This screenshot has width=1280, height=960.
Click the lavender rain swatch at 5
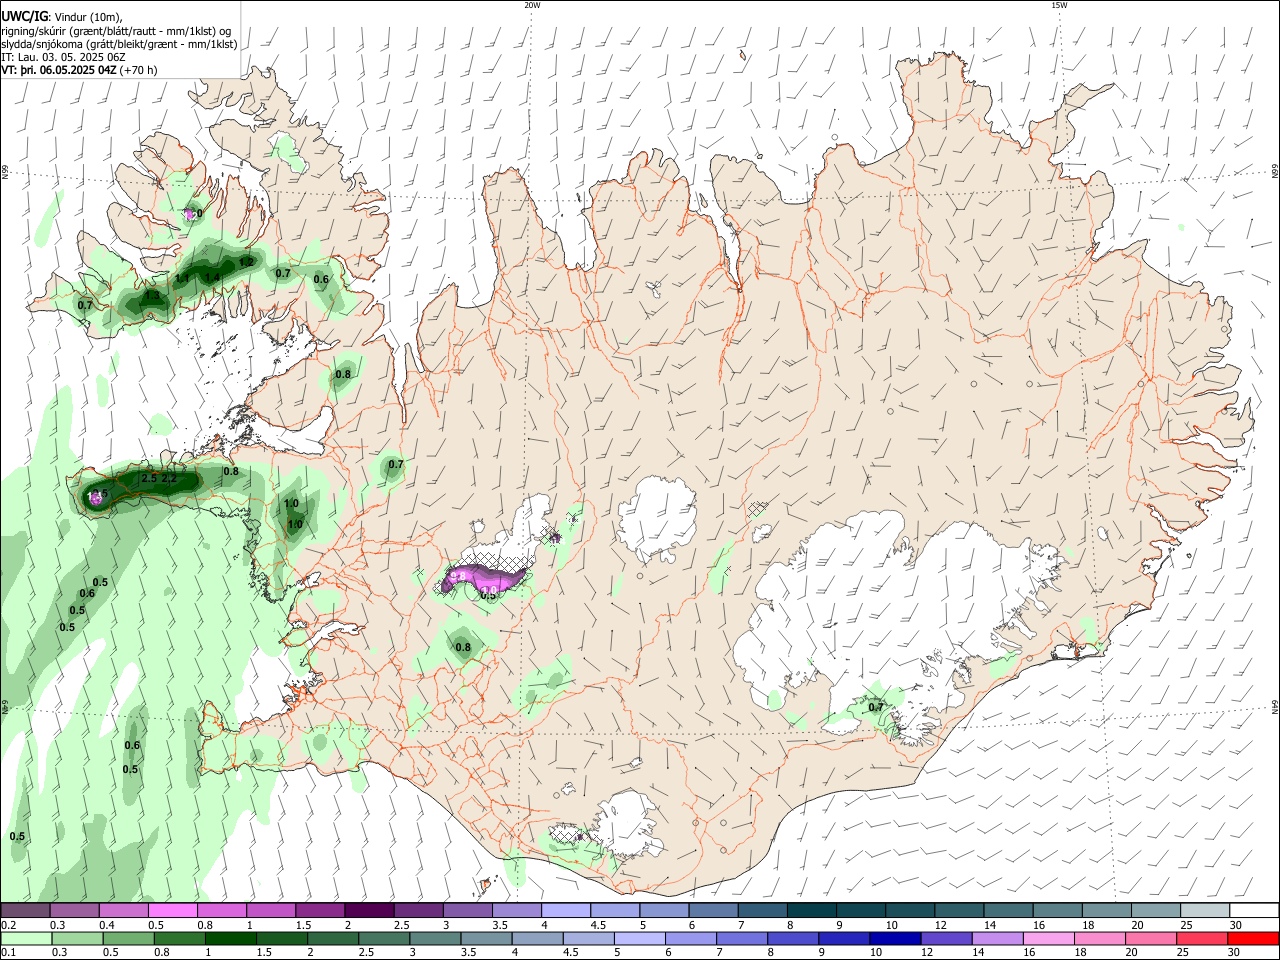click(640, 938)
